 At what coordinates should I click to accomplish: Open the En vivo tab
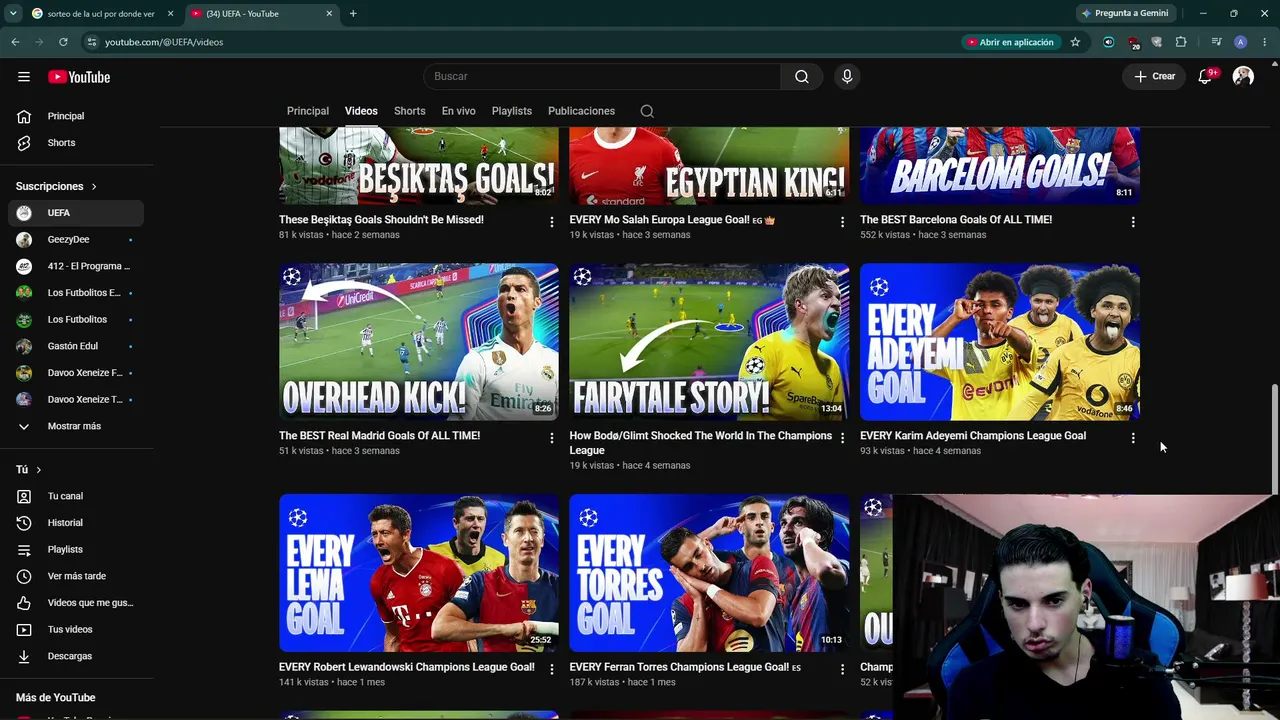coord(459,111)
